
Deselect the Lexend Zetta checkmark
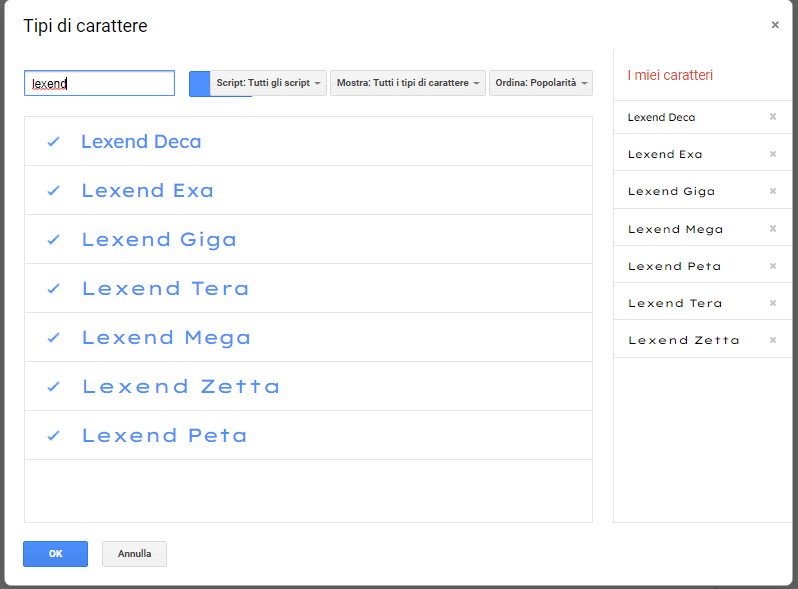(54, 387)
